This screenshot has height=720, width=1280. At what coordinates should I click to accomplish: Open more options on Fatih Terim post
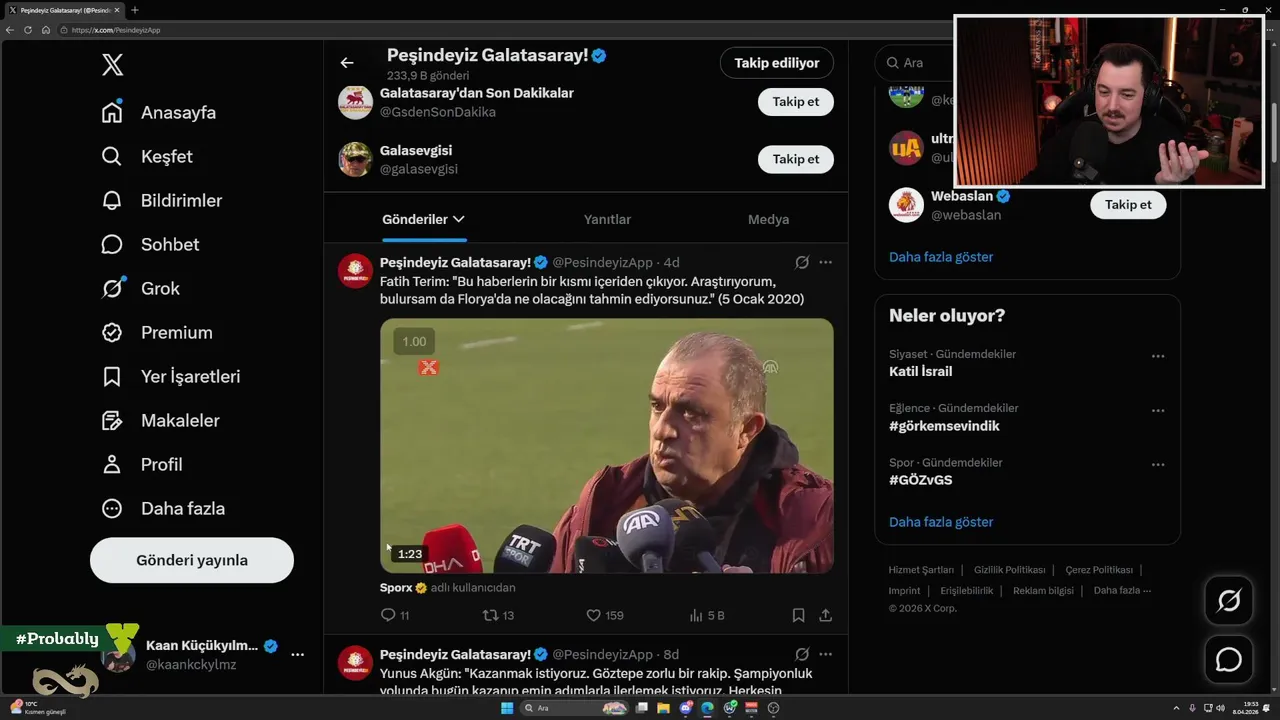(x=826, y=262)
